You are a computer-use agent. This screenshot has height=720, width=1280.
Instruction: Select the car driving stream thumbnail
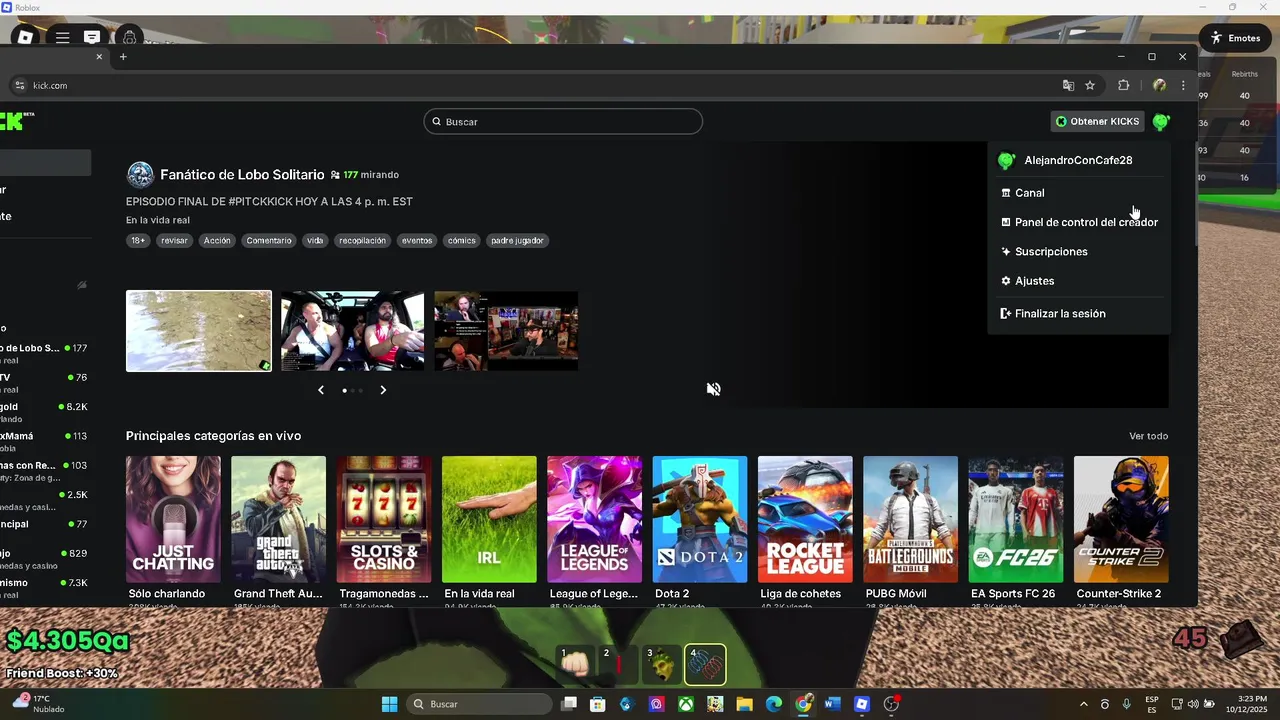(x=352, y=331)
